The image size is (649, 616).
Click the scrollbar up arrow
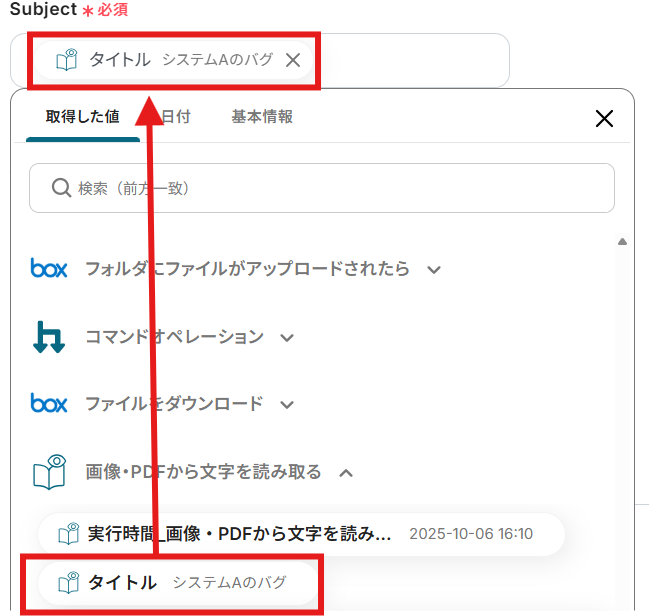coord(622,242)
